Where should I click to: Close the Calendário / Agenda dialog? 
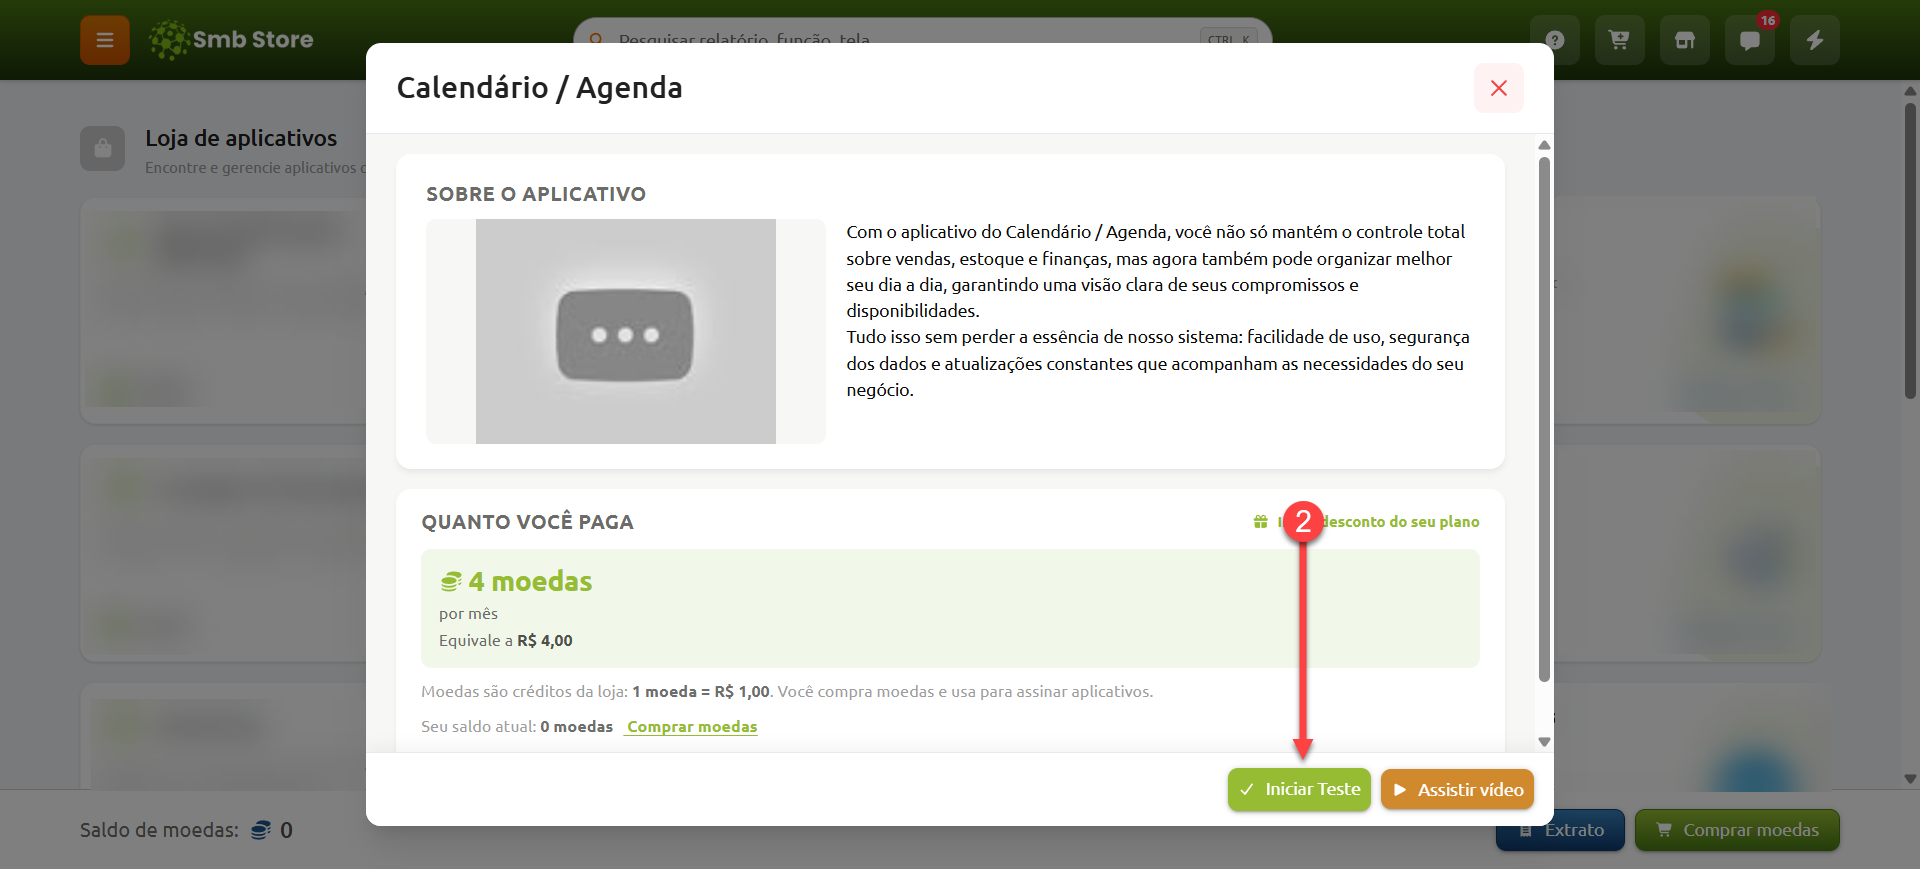pyautogui.click(x=1499, y=88)
